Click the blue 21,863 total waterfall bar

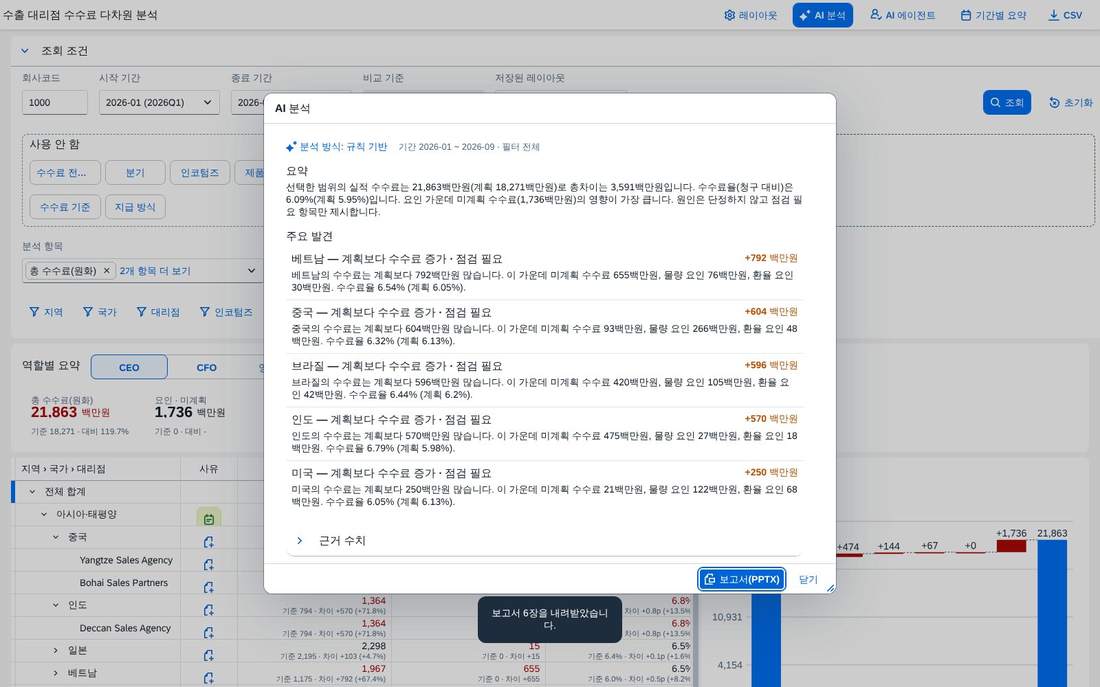[x=1052, y=613]
